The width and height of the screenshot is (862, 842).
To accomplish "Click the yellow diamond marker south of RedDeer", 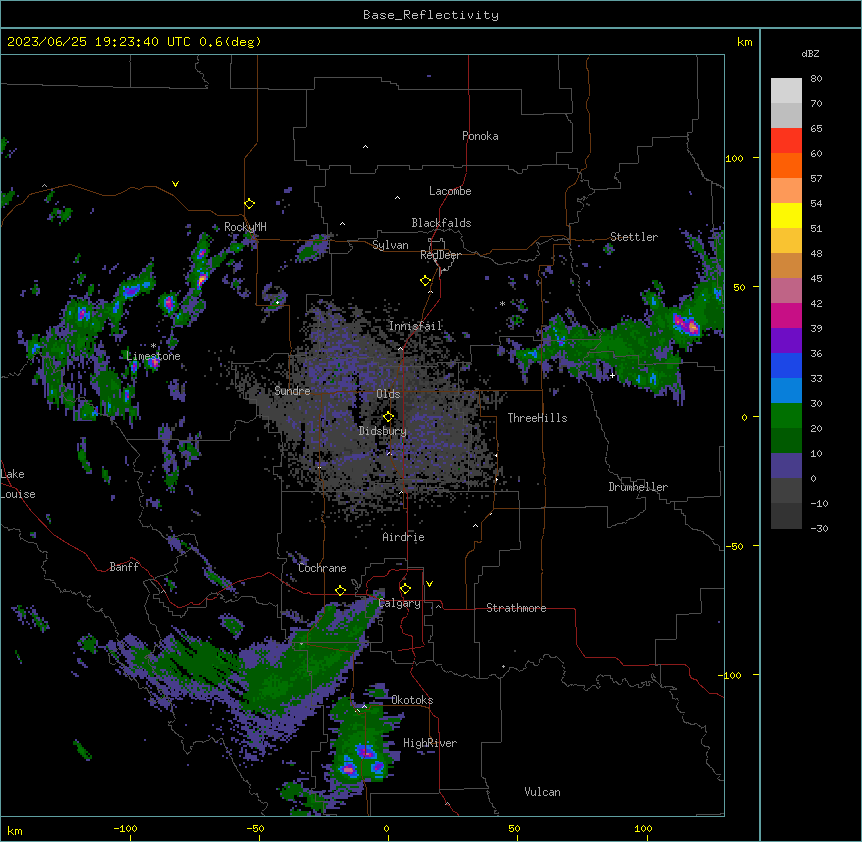I will coord(426,281).
